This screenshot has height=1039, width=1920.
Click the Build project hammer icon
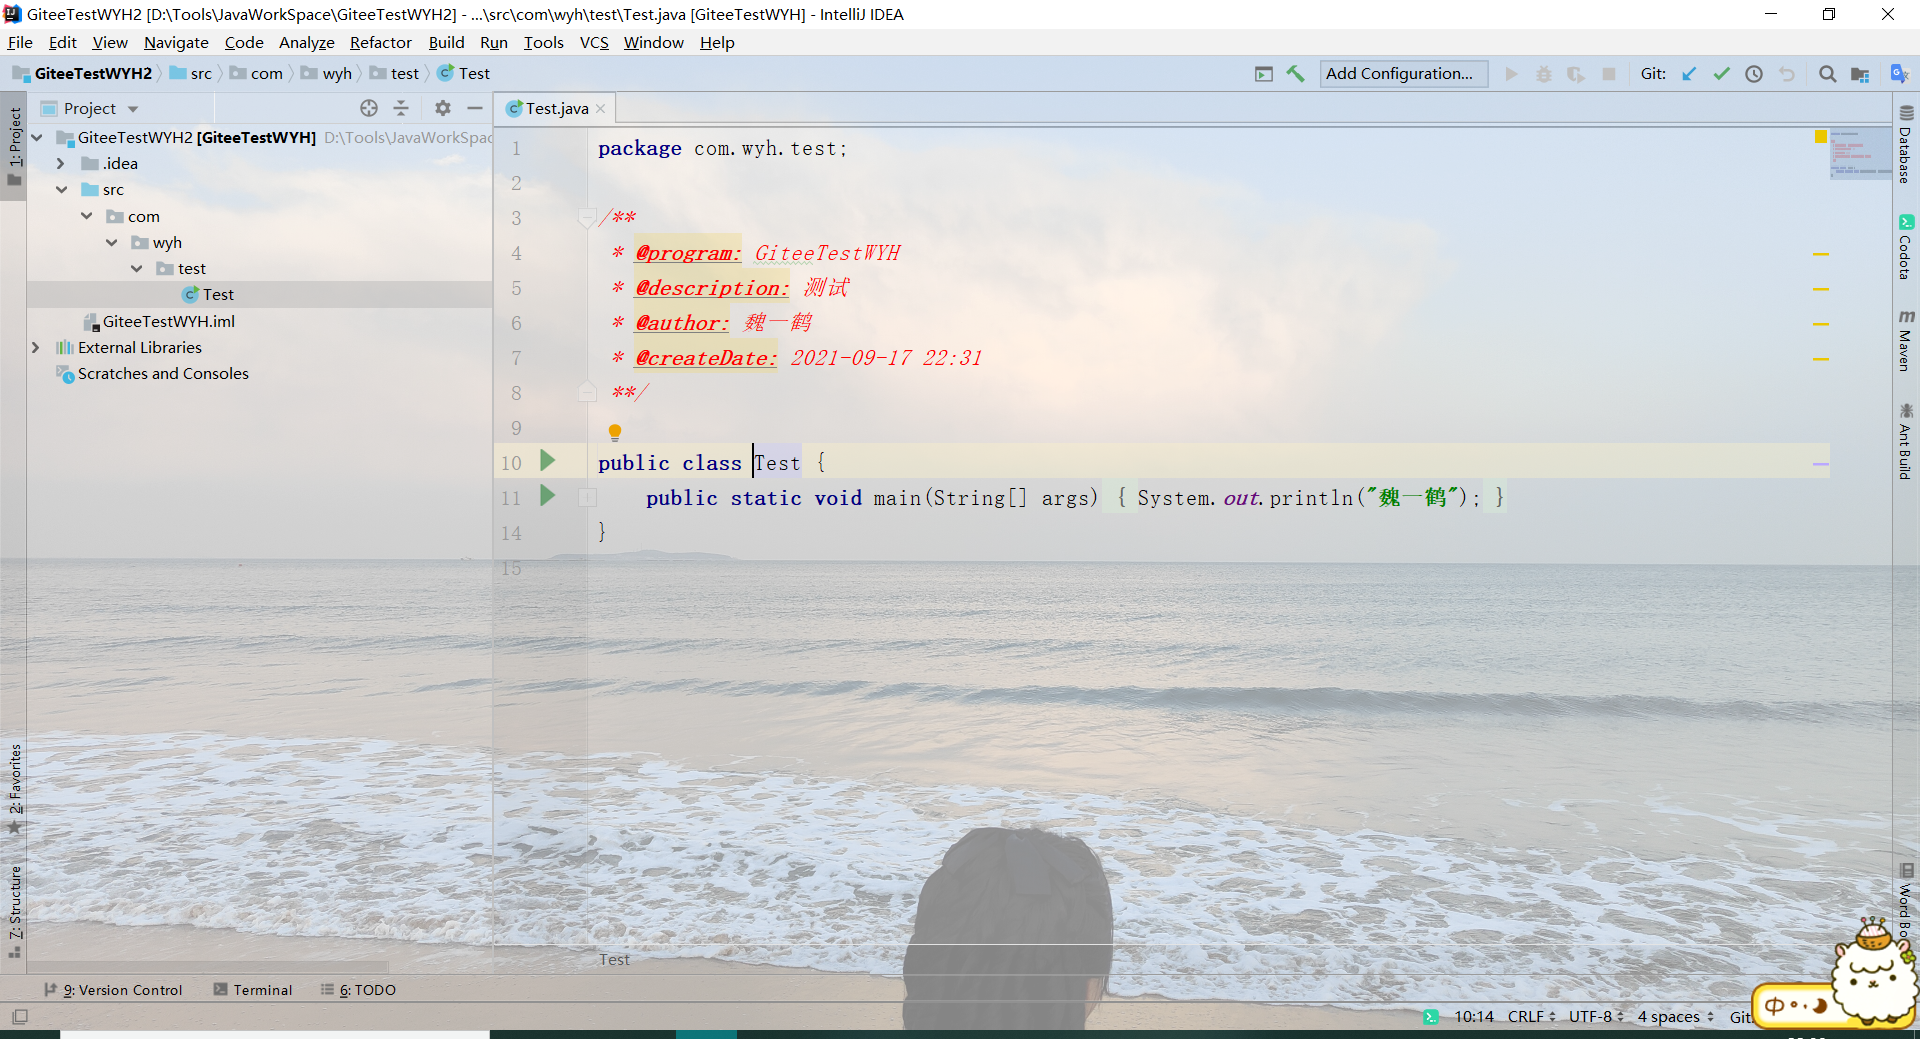(x=1295, y=73)
